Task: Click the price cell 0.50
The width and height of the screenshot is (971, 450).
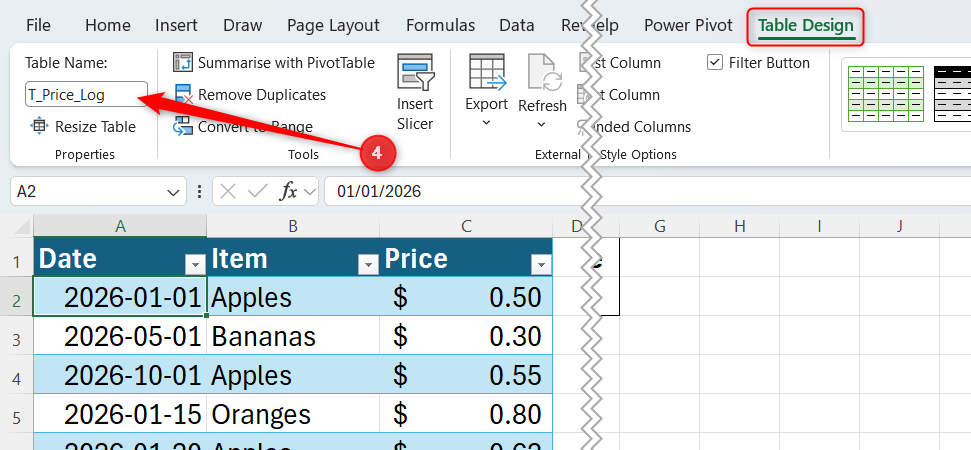Action: [466, 297]
